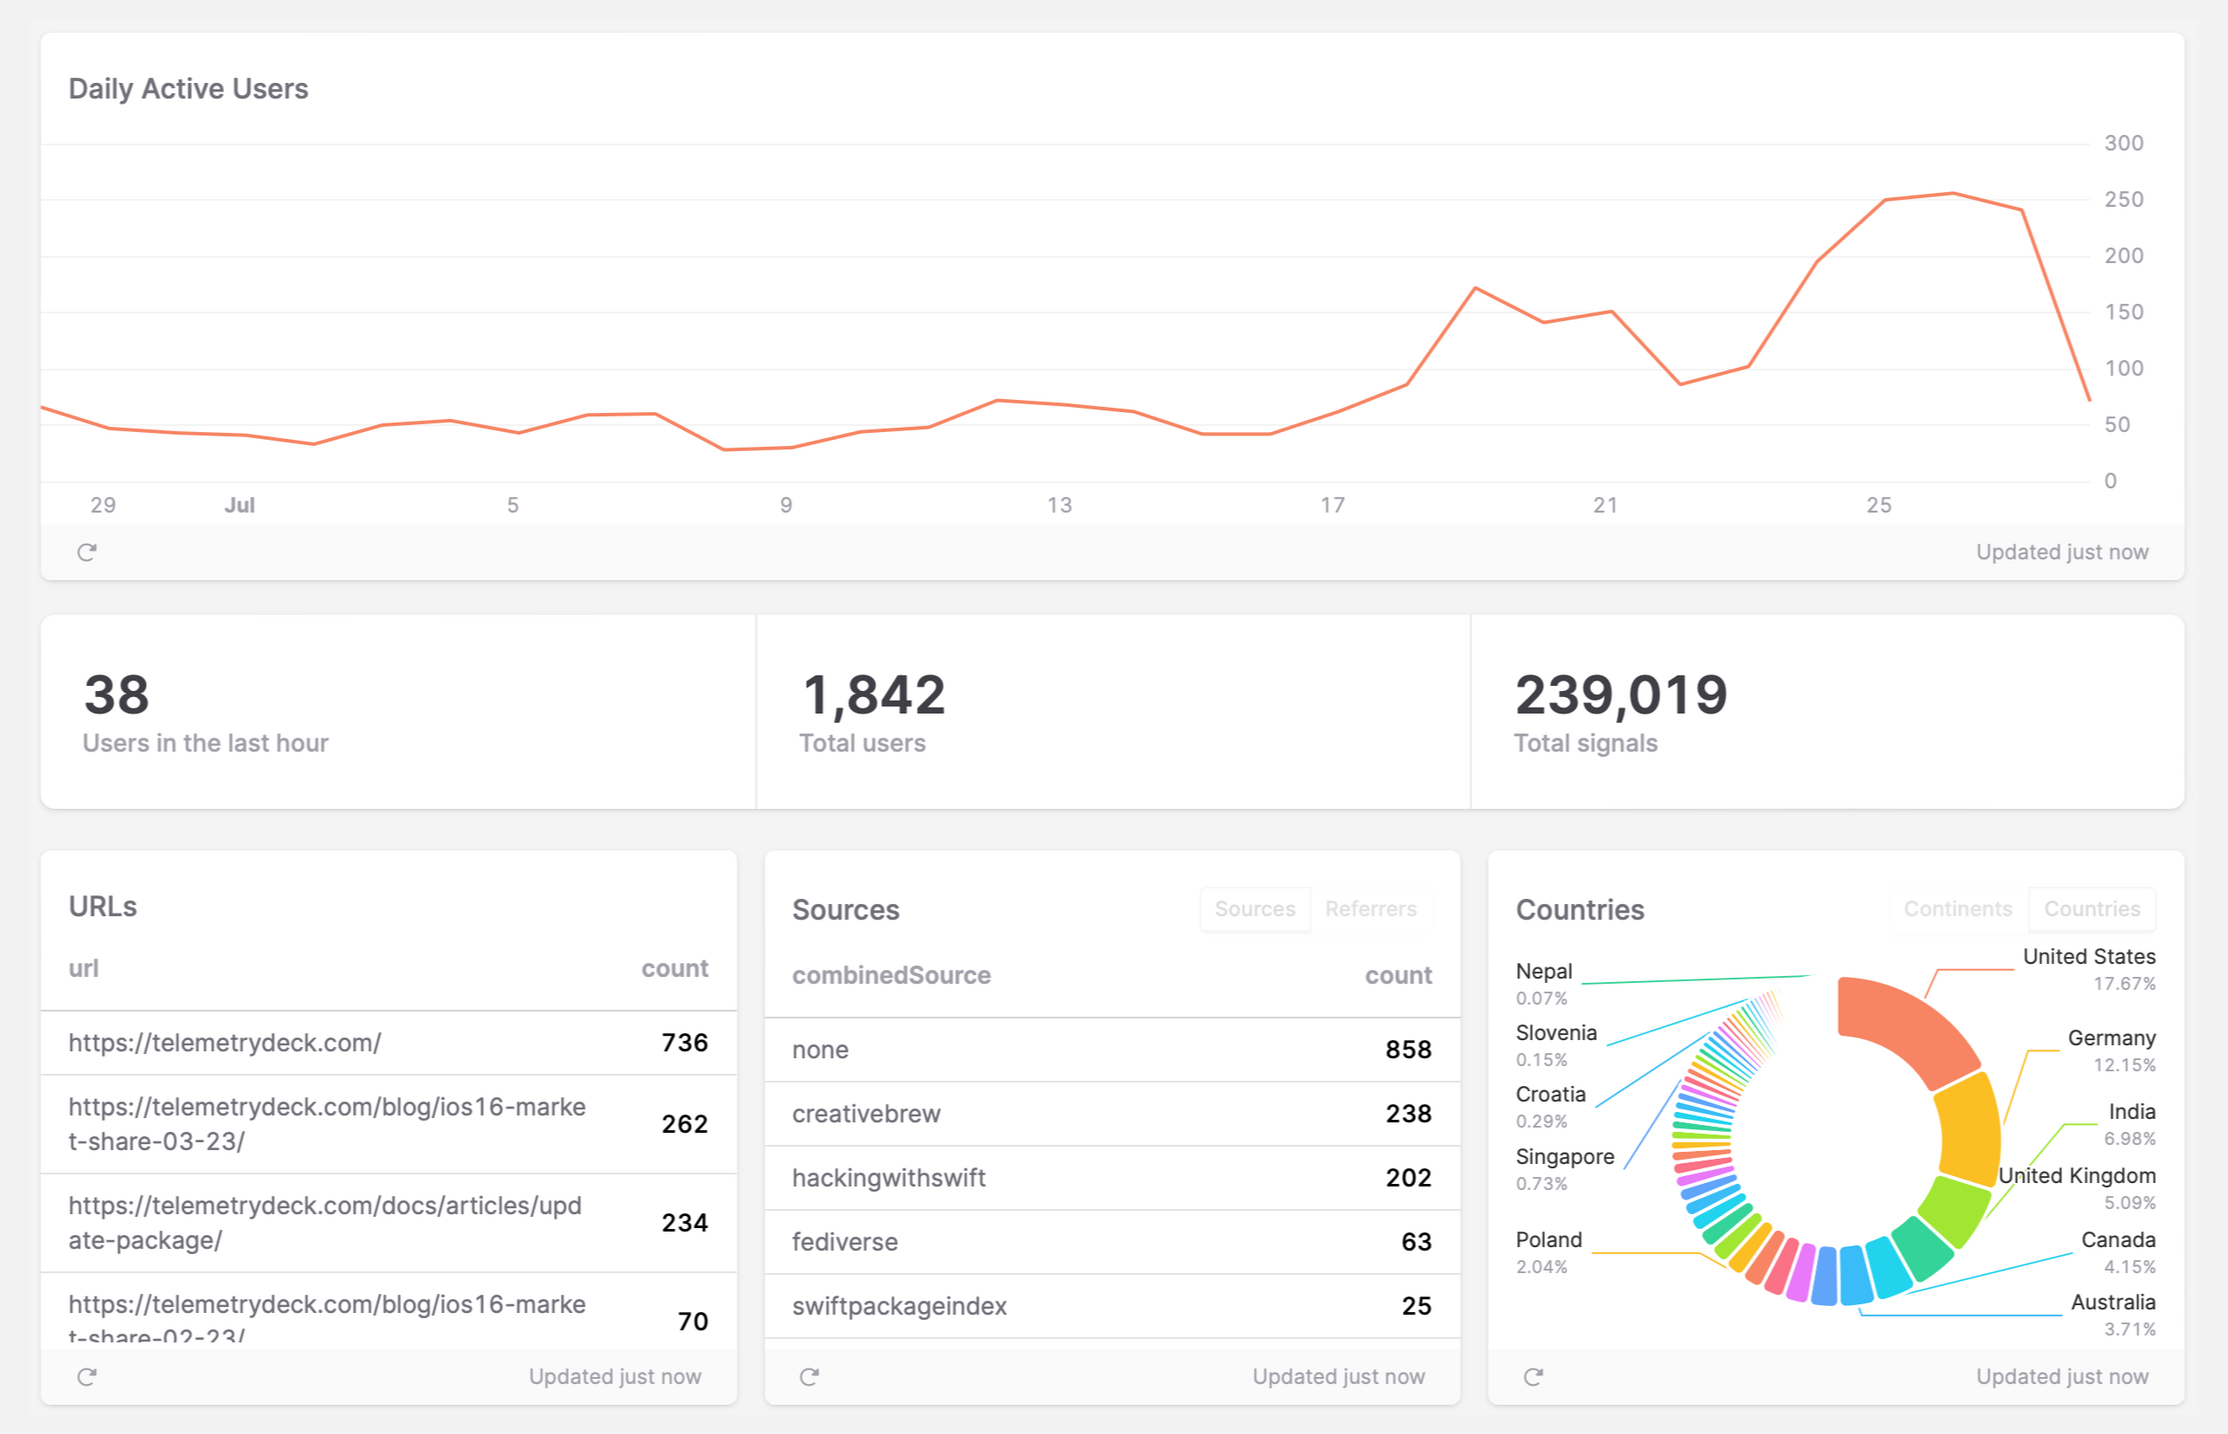
Task: Click the India 6.98% label
Action: coord(2130,1124)
